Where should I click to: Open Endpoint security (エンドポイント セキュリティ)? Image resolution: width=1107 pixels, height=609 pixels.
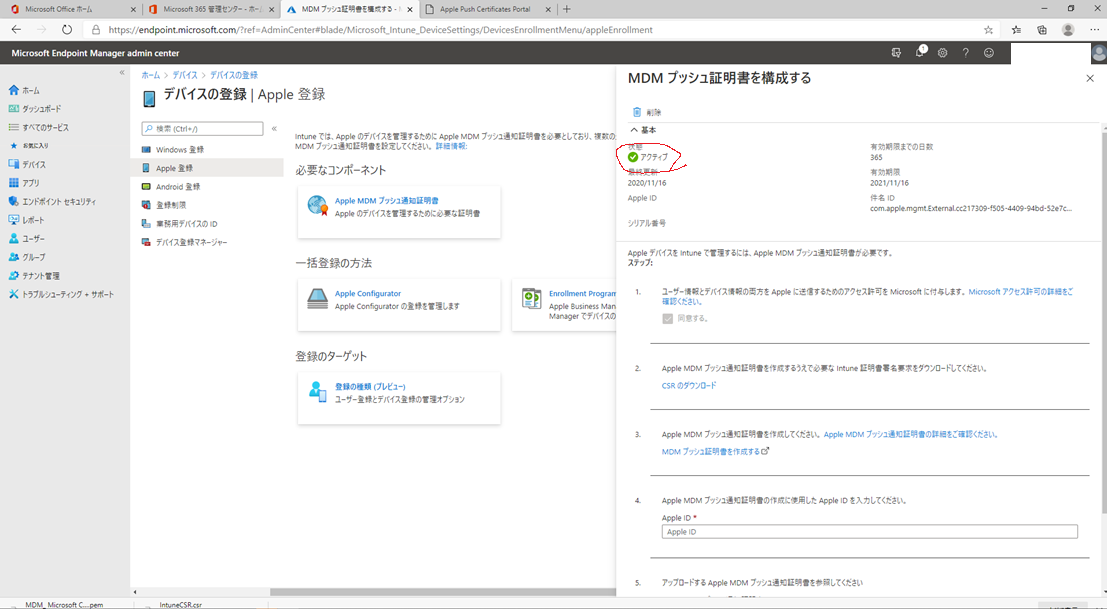point(53,201)
